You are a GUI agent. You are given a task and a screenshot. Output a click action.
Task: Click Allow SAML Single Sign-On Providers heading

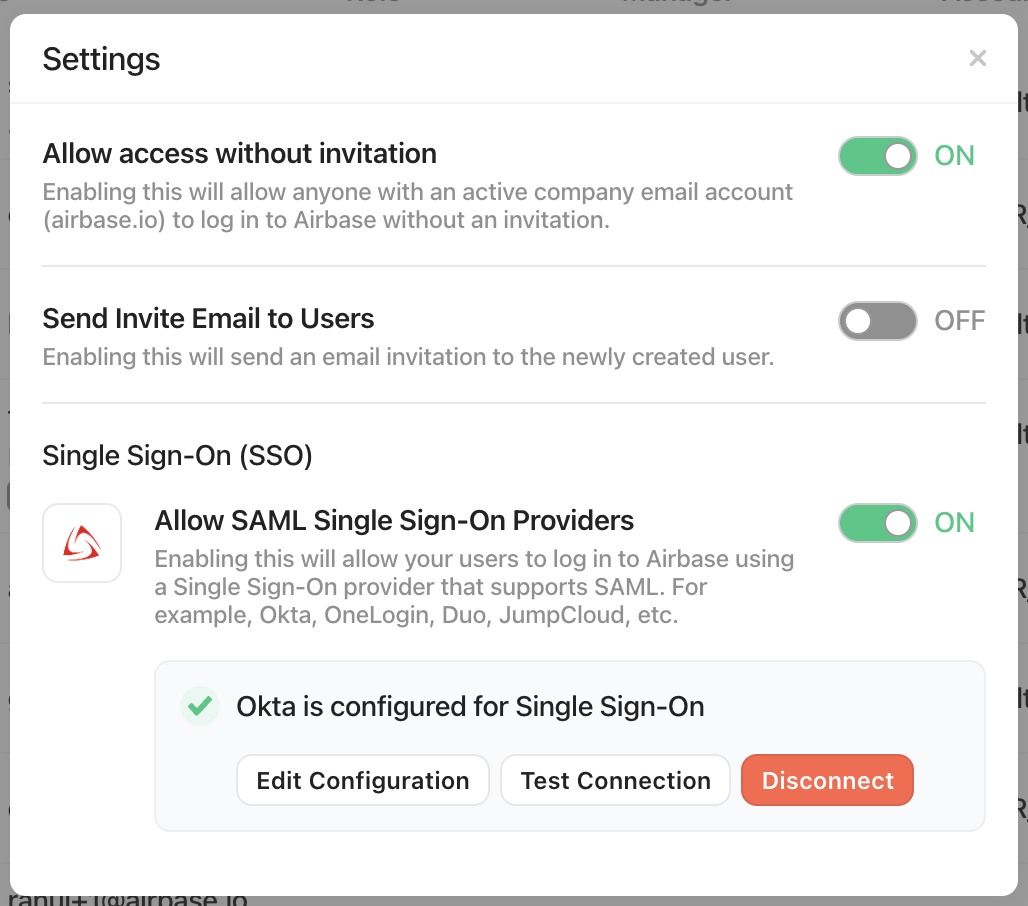tap(394, 521)
